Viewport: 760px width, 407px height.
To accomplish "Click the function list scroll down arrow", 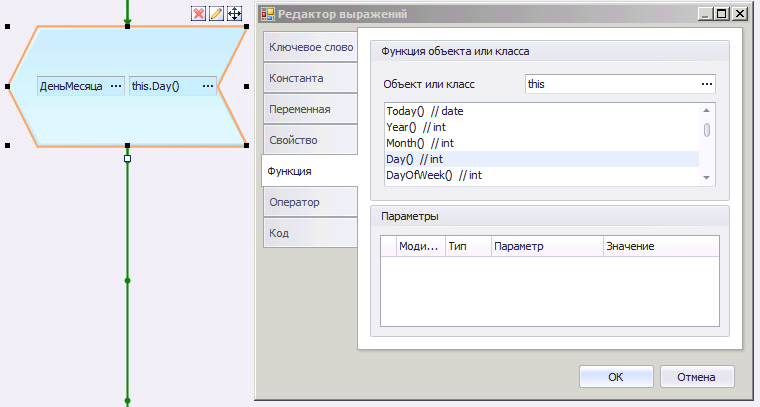I will [x=707, y=178].
